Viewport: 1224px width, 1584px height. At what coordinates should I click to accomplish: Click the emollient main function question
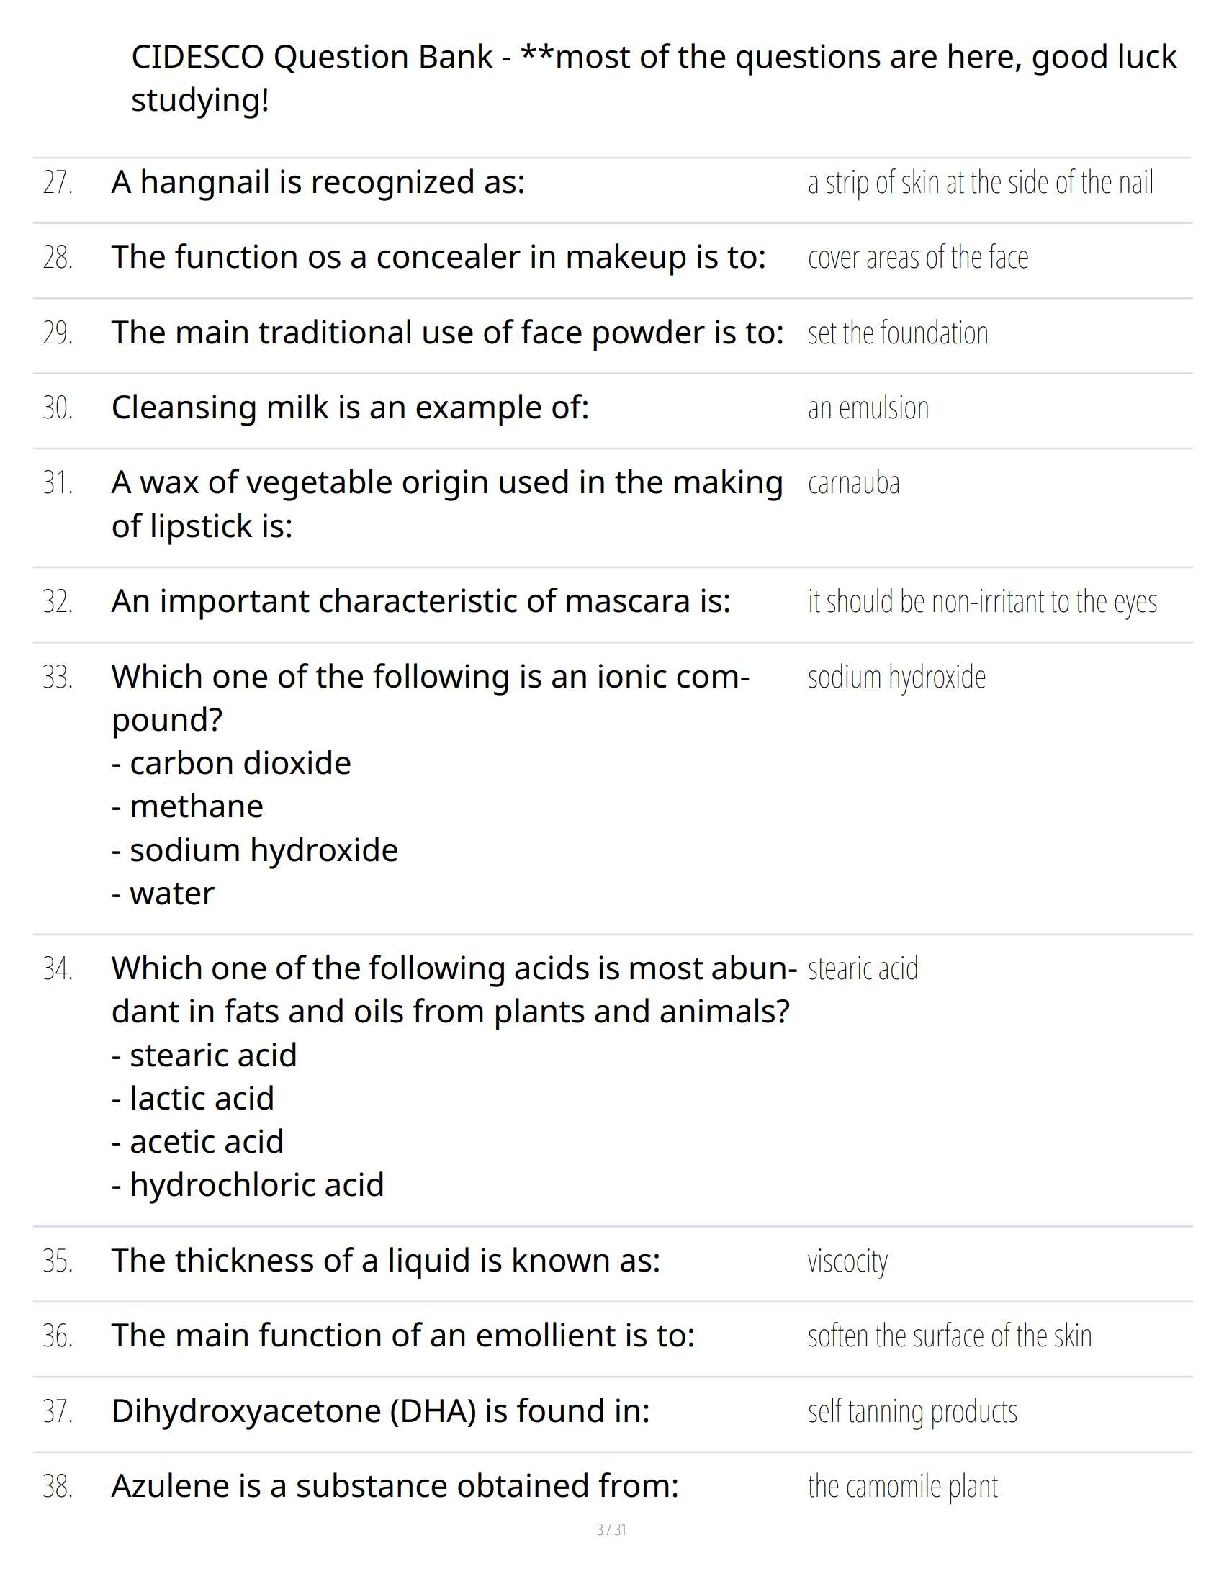pos(403,1335)
